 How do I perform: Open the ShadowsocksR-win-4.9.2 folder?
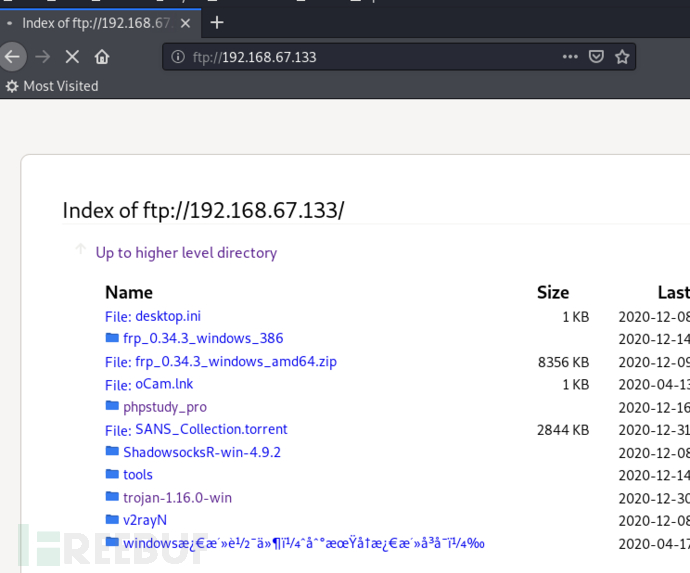coord(202,452)
